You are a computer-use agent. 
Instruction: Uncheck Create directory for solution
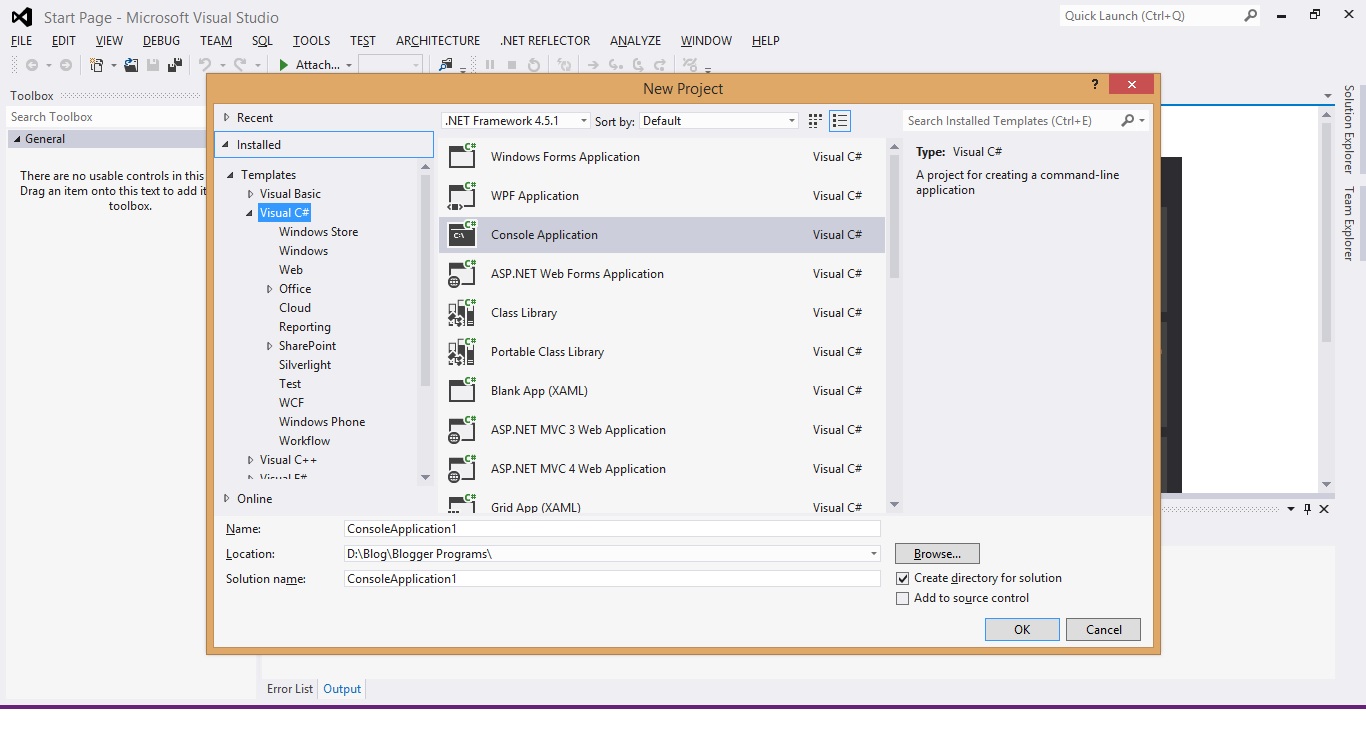click(903, 578)
